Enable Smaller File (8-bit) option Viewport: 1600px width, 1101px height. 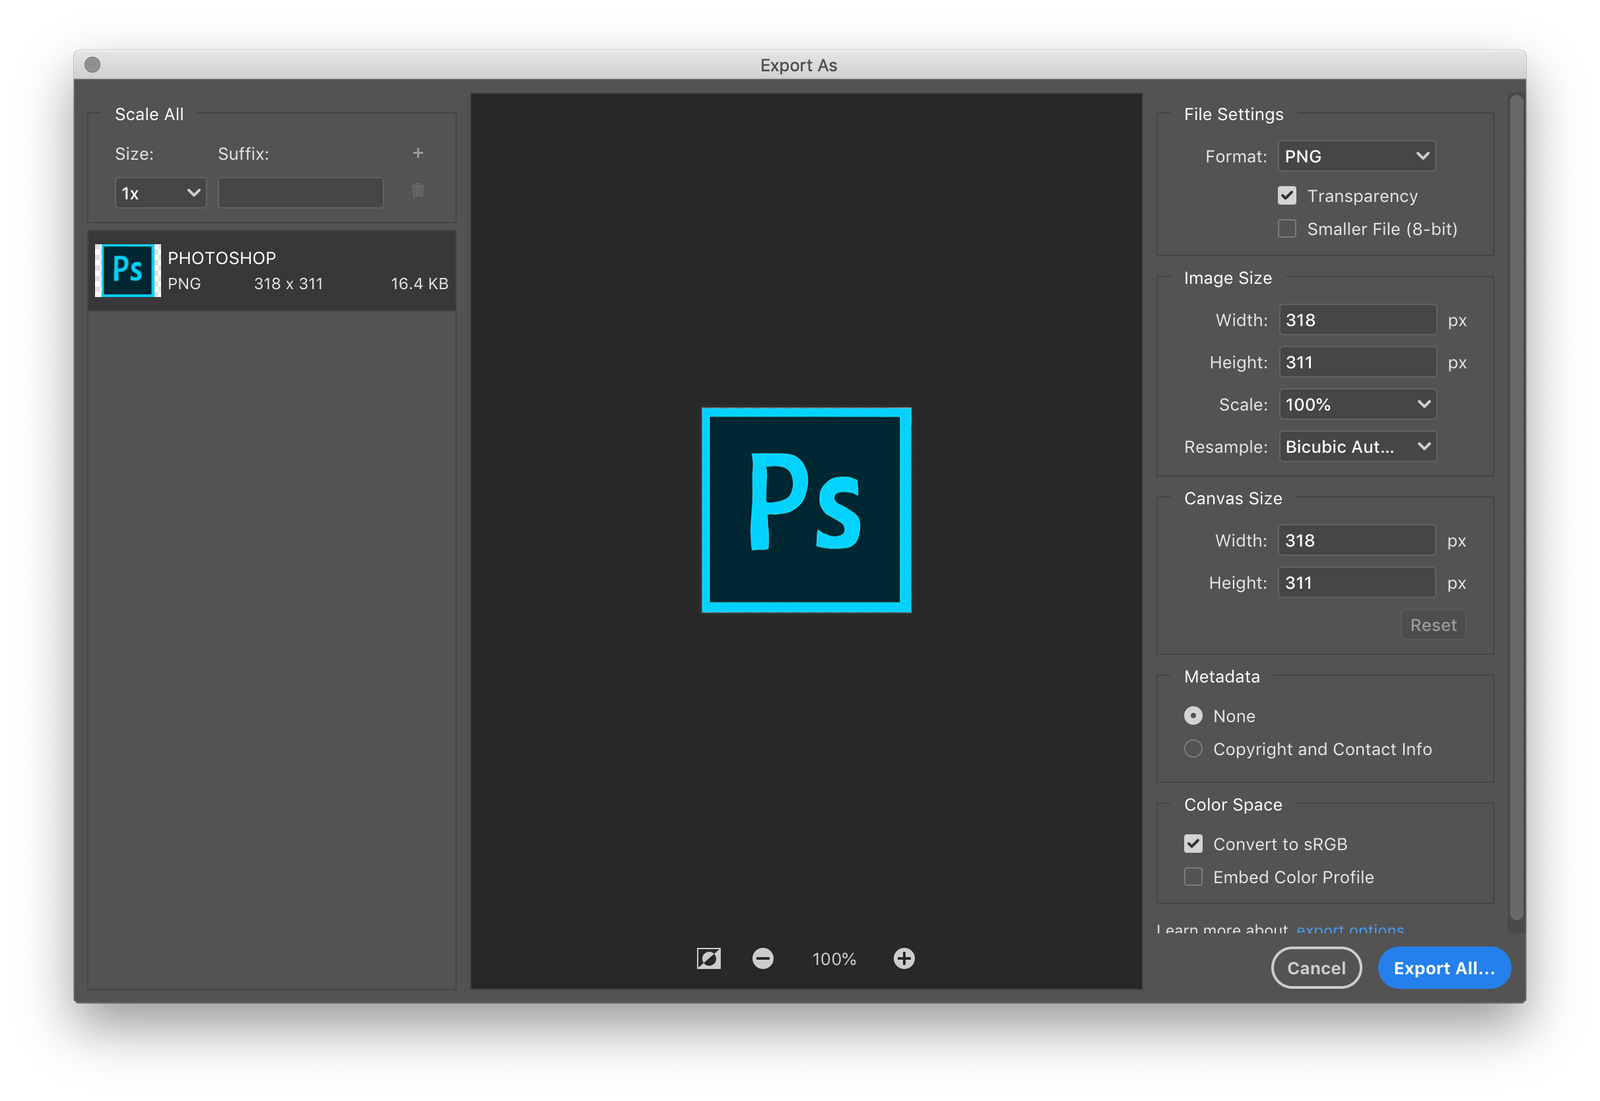[1287, 229]
